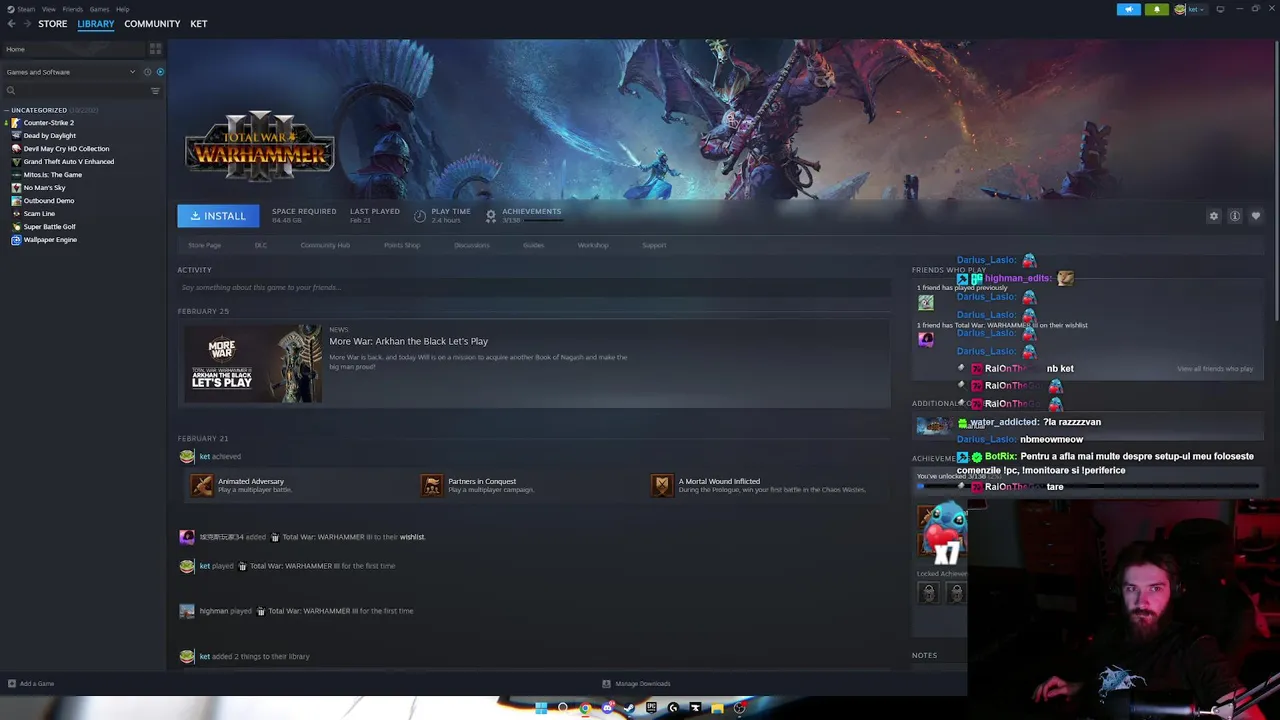Open advanced filters icon beside search

click(155, 91)
